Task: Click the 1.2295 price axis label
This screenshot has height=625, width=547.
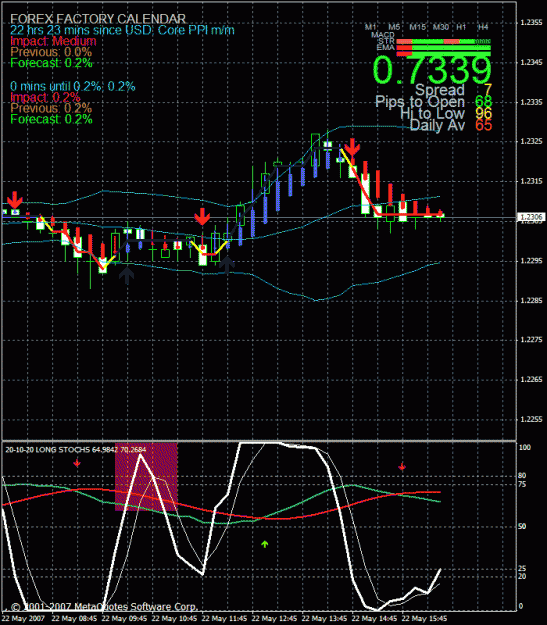Action: [531, 261]
